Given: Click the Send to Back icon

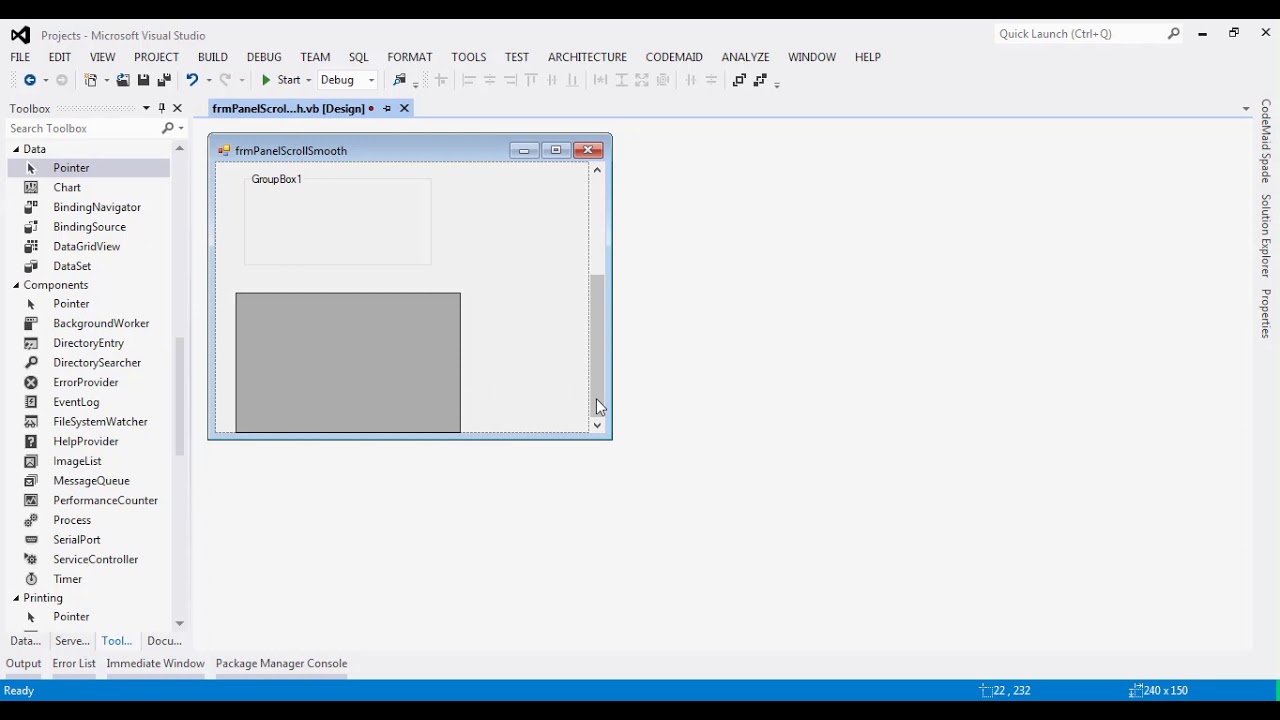Looking at the screenshot, I should click(x=760, y=80).
